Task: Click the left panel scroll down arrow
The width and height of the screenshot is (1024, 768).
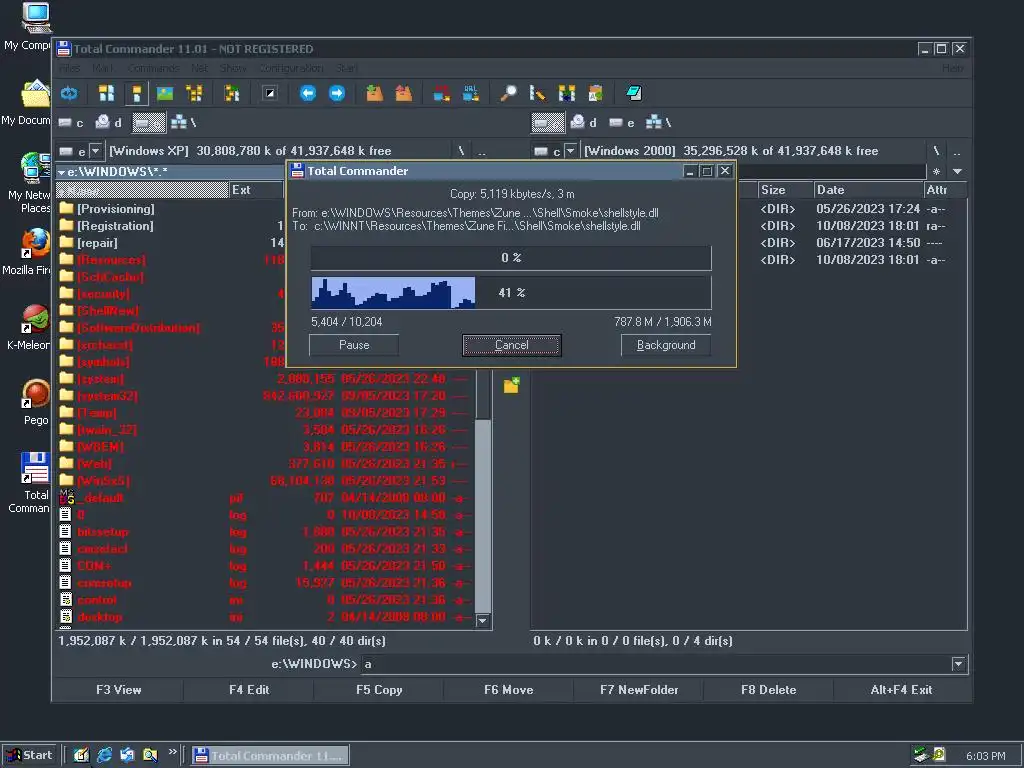Action: point(483,620)
